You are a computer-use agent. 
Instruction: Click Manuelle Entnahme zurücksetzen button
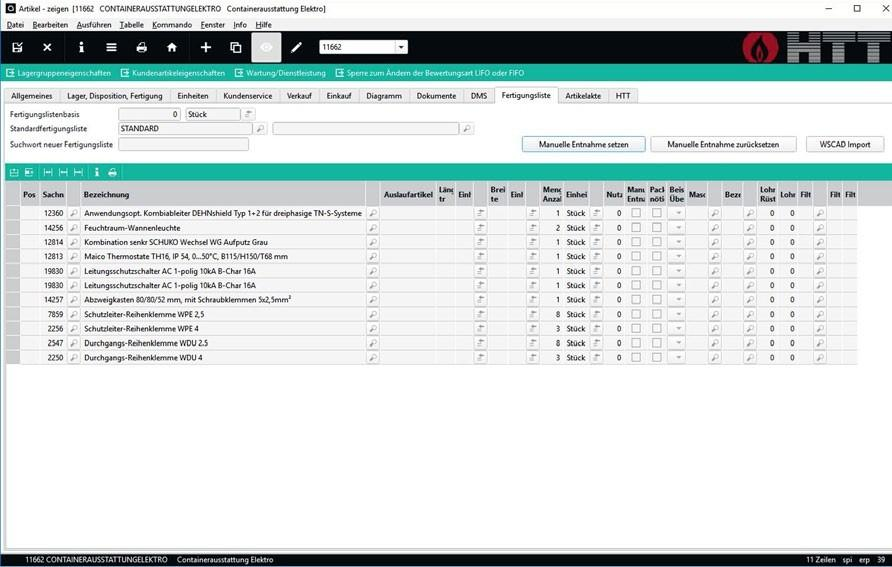(723, 144)
